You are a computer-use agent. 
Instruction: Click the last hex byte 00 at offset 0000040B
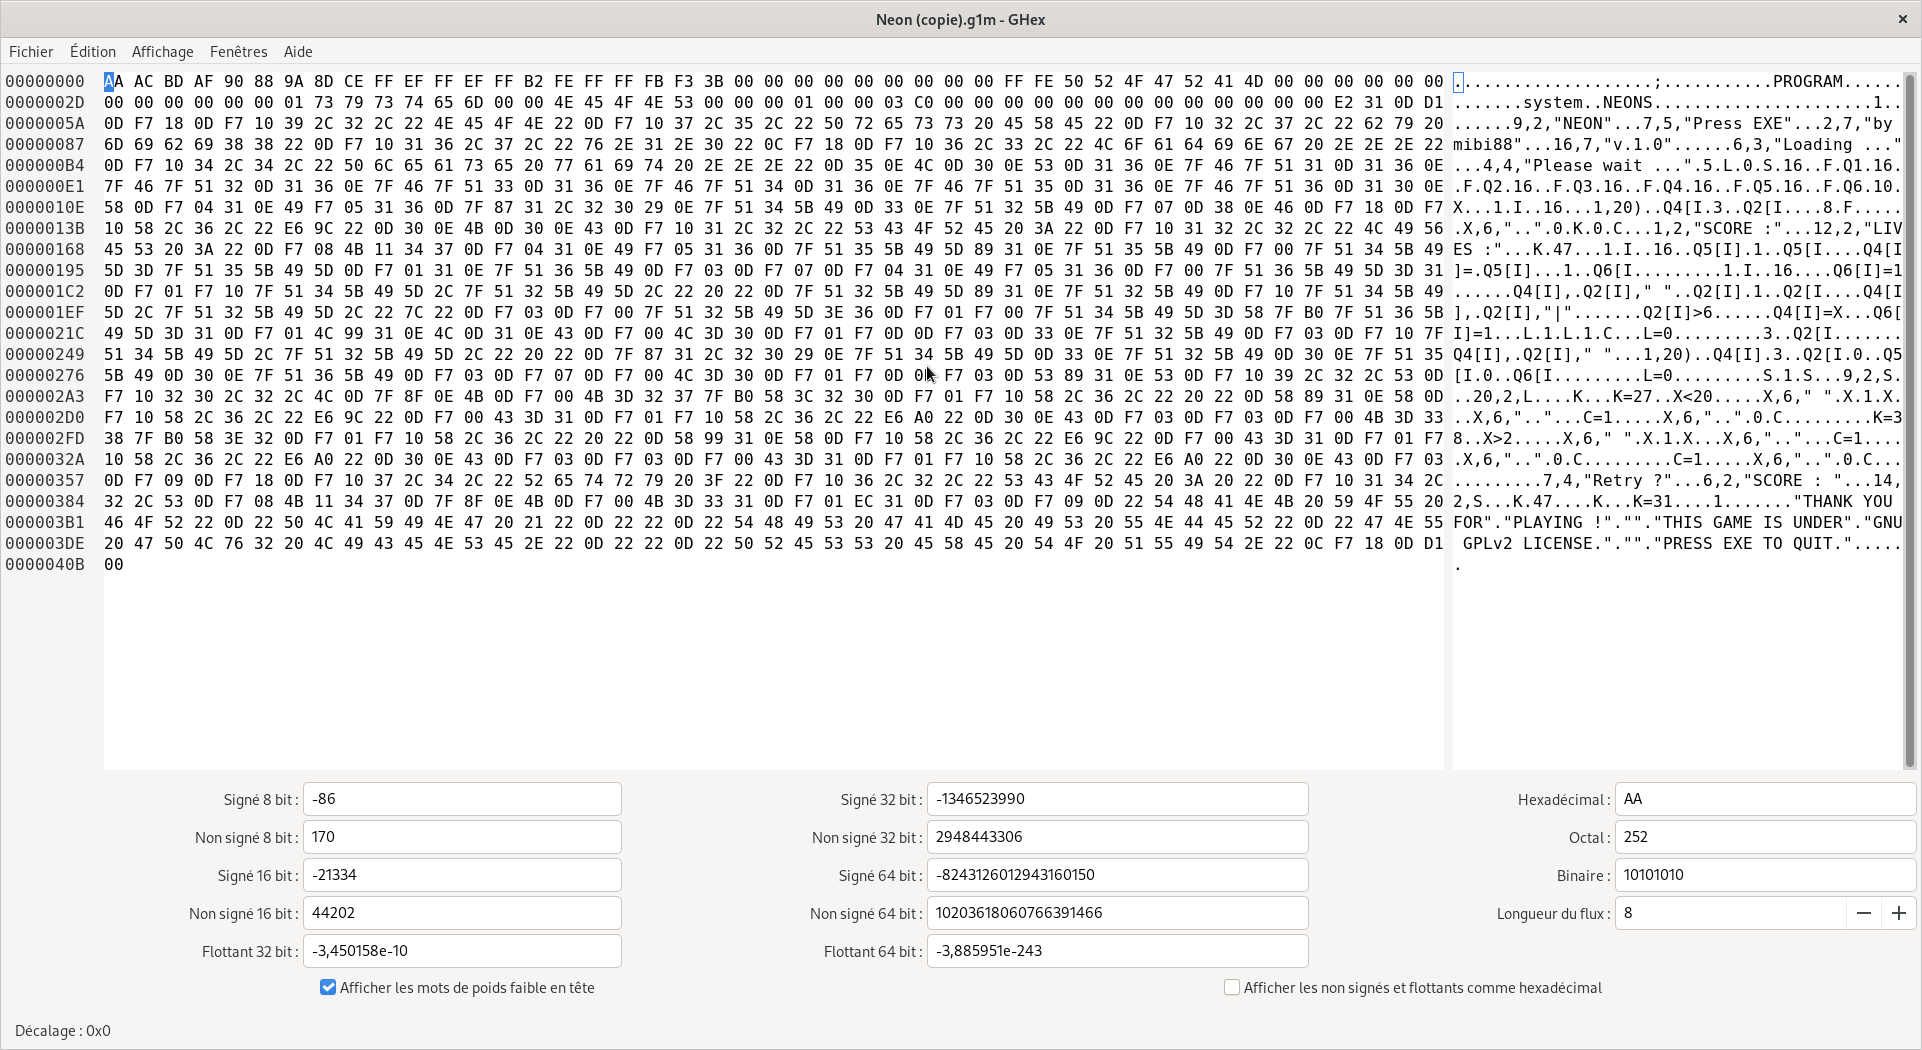(x=114, y=565)
